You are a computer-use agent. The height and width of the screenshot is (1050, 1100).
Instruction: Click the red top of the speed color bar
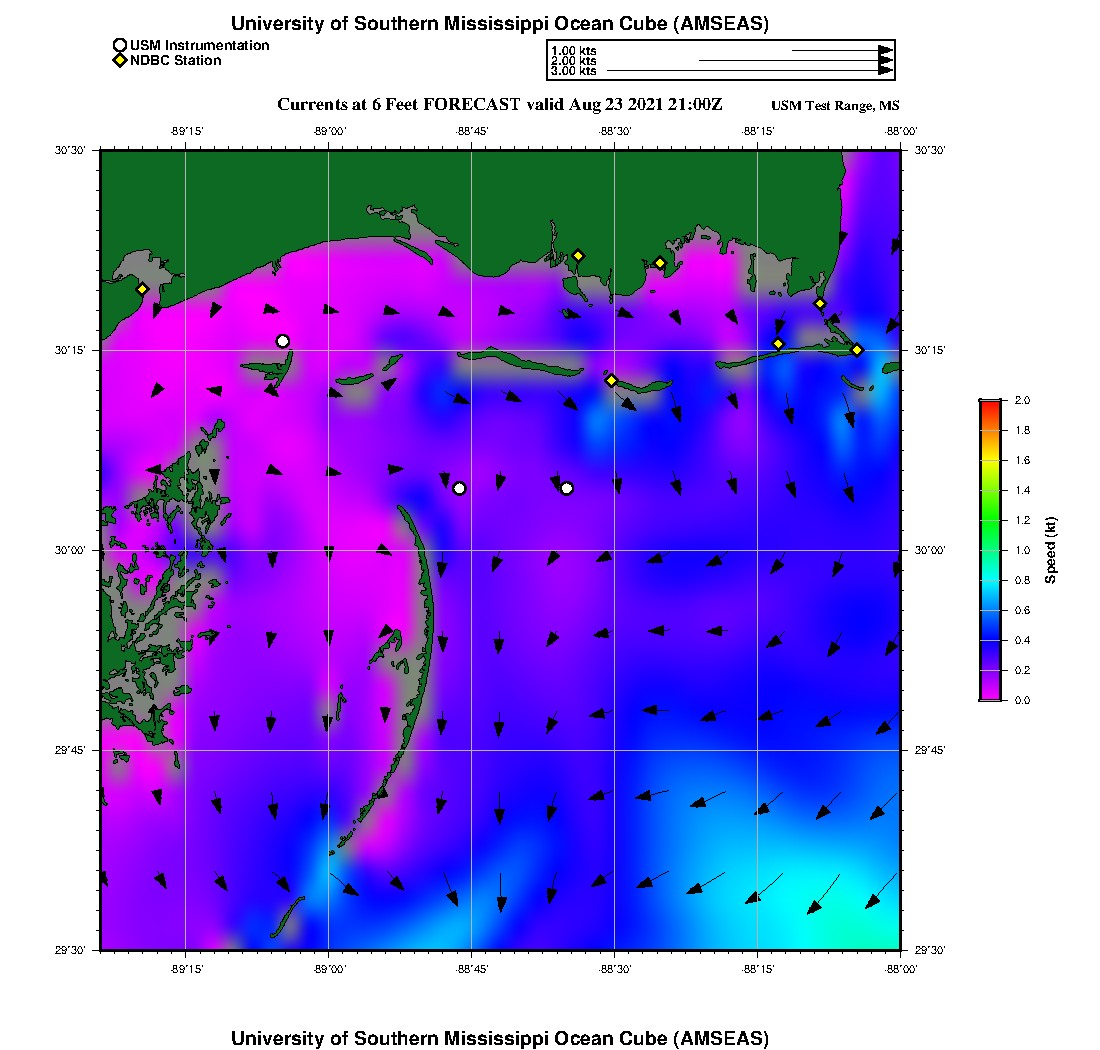[x=990, y=403]
